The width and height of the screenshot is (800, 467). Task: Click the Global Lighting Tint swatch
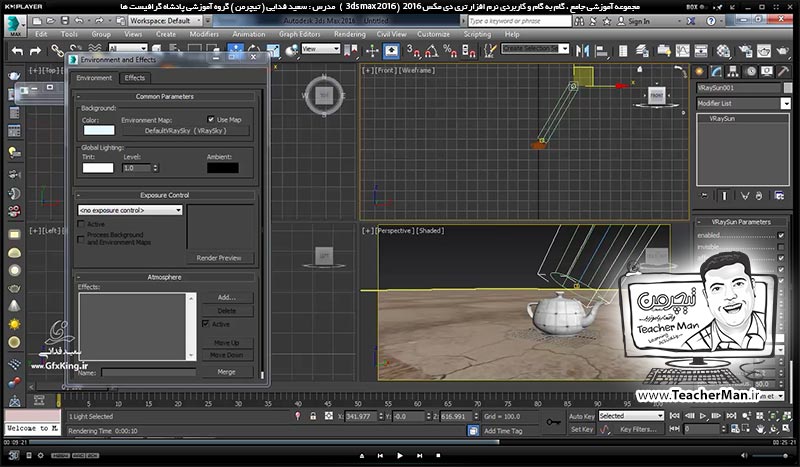point(98,168)
